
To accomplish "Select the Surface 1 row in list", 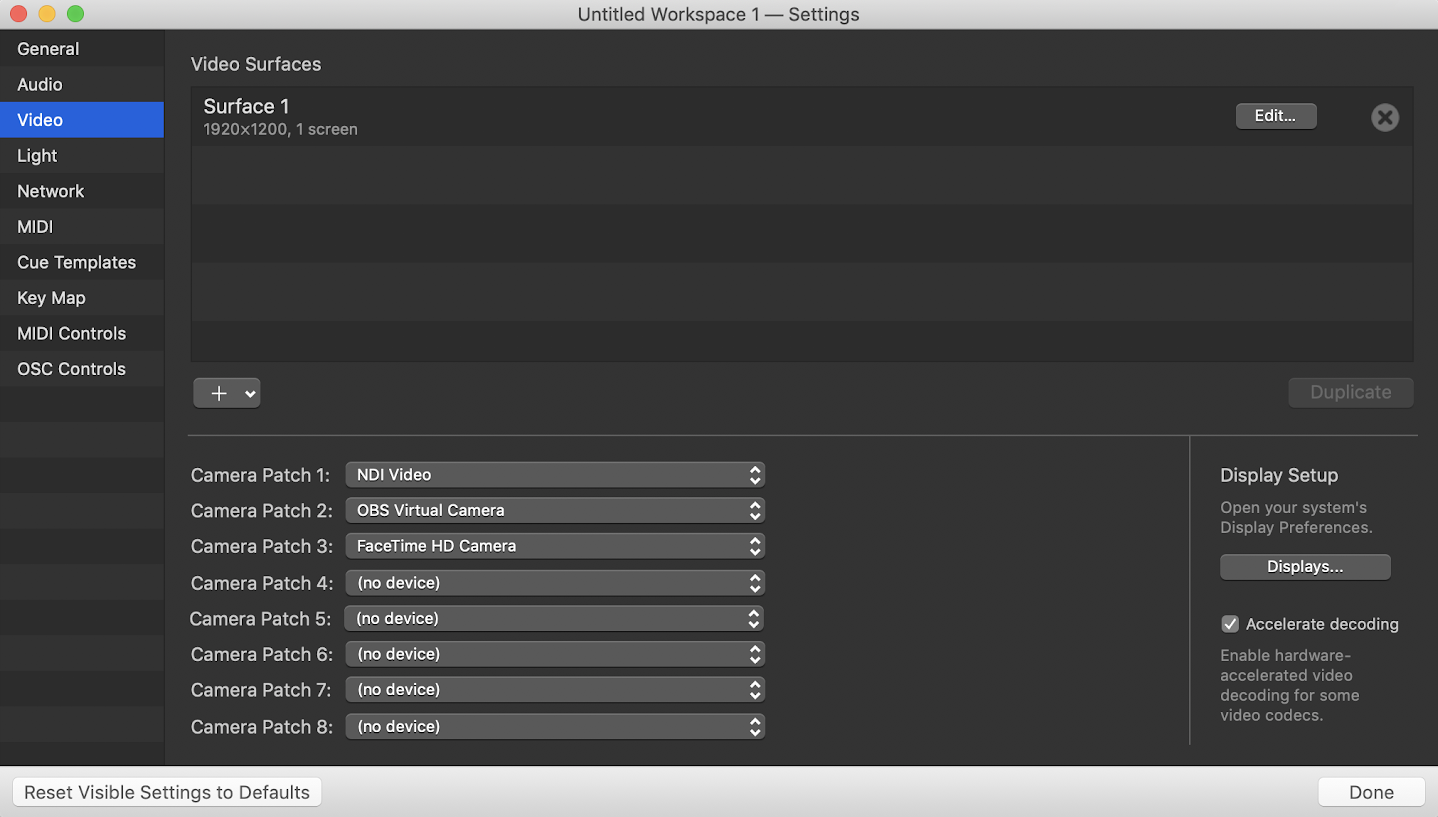I will pos(600,117).
